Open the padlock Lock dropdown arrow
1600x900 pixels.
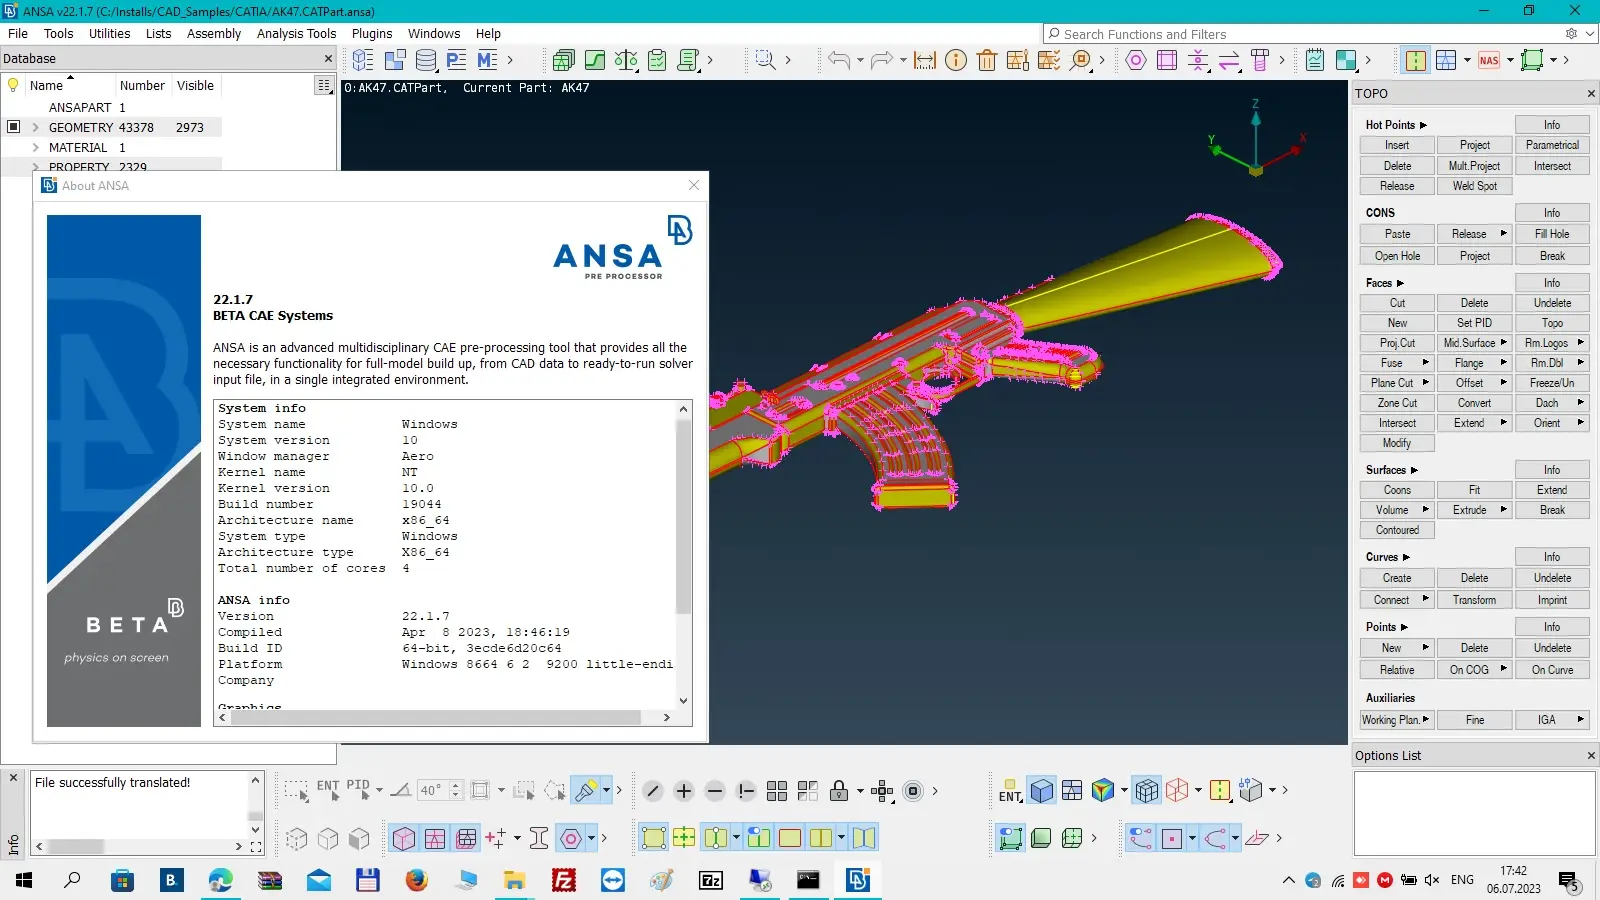(860, 791)
